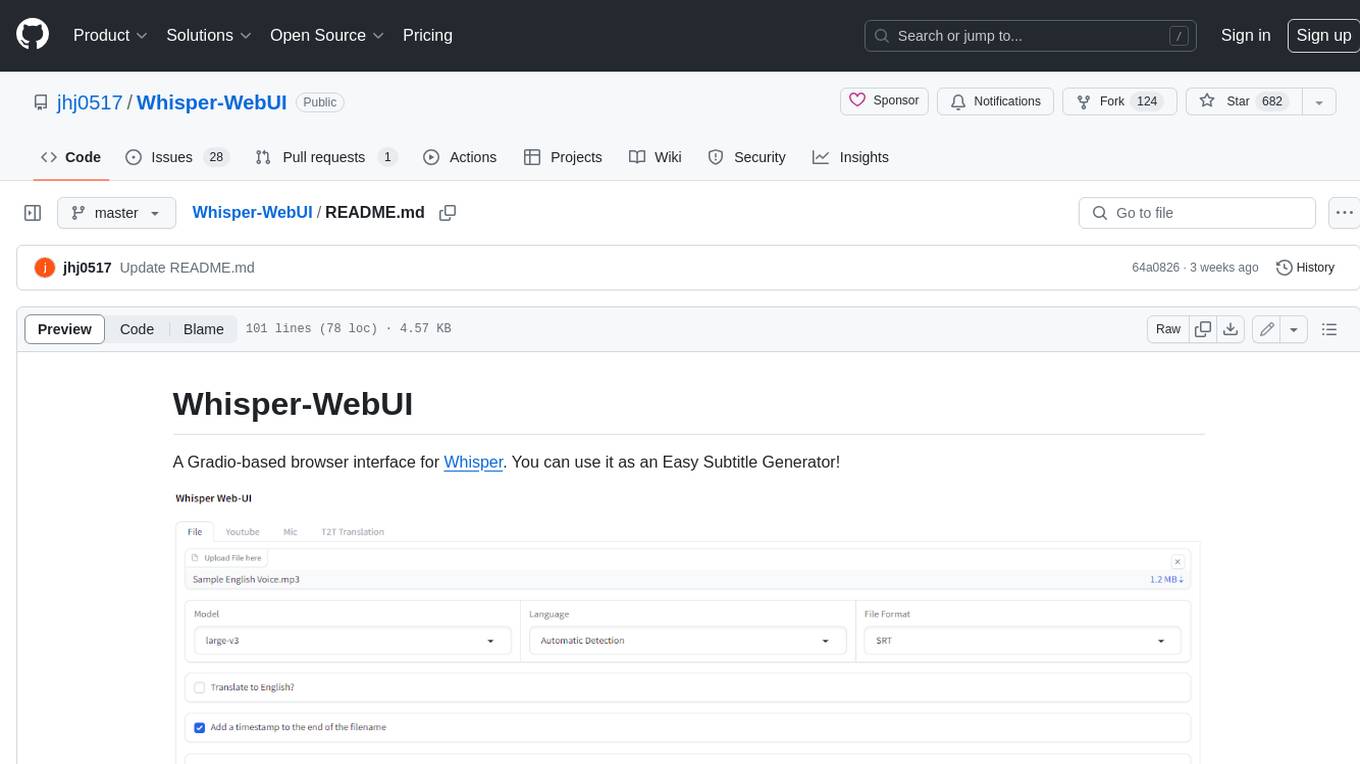Edit the file with the pencil icon

point(1267,329)
